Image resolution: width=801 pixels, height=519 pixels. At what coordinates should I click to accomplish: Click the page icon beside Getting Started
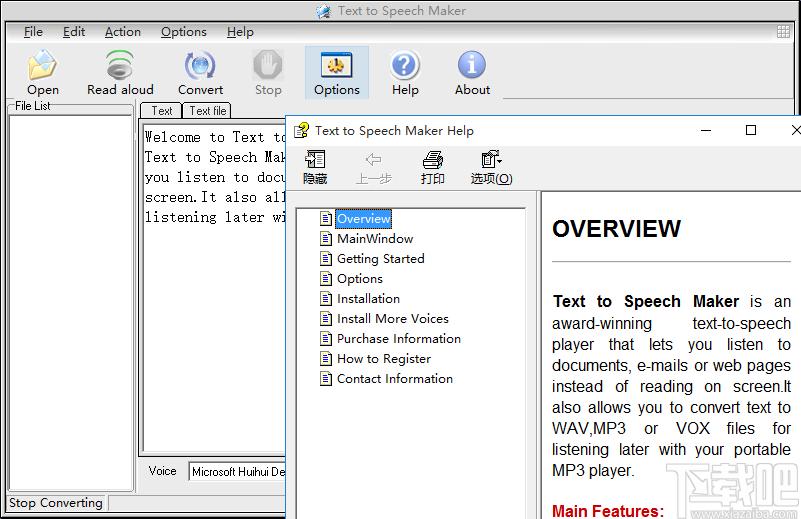coord(326,258)
